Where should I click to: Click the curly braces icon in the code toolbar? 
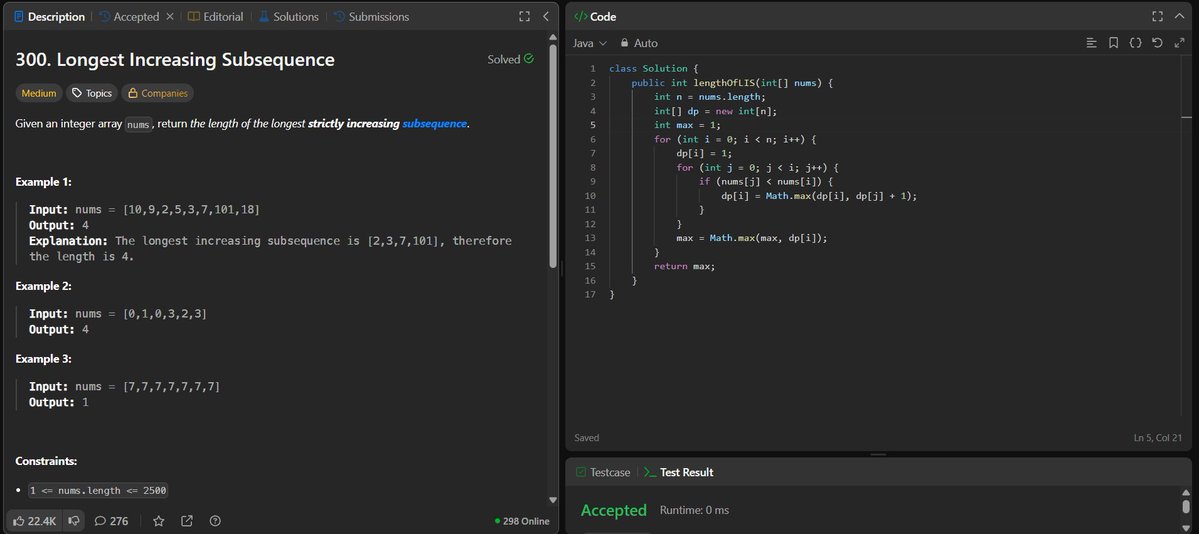tap(1136, 44)
